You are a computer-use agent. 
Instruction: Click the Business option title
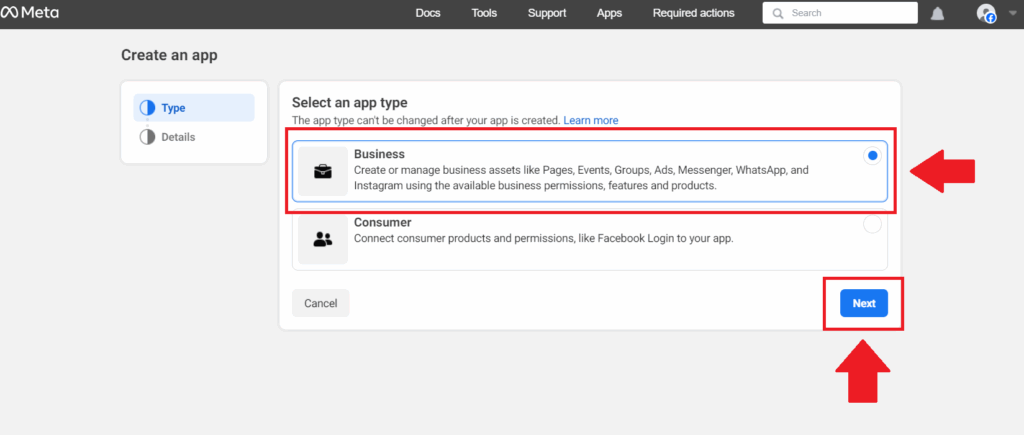point(379,154)
